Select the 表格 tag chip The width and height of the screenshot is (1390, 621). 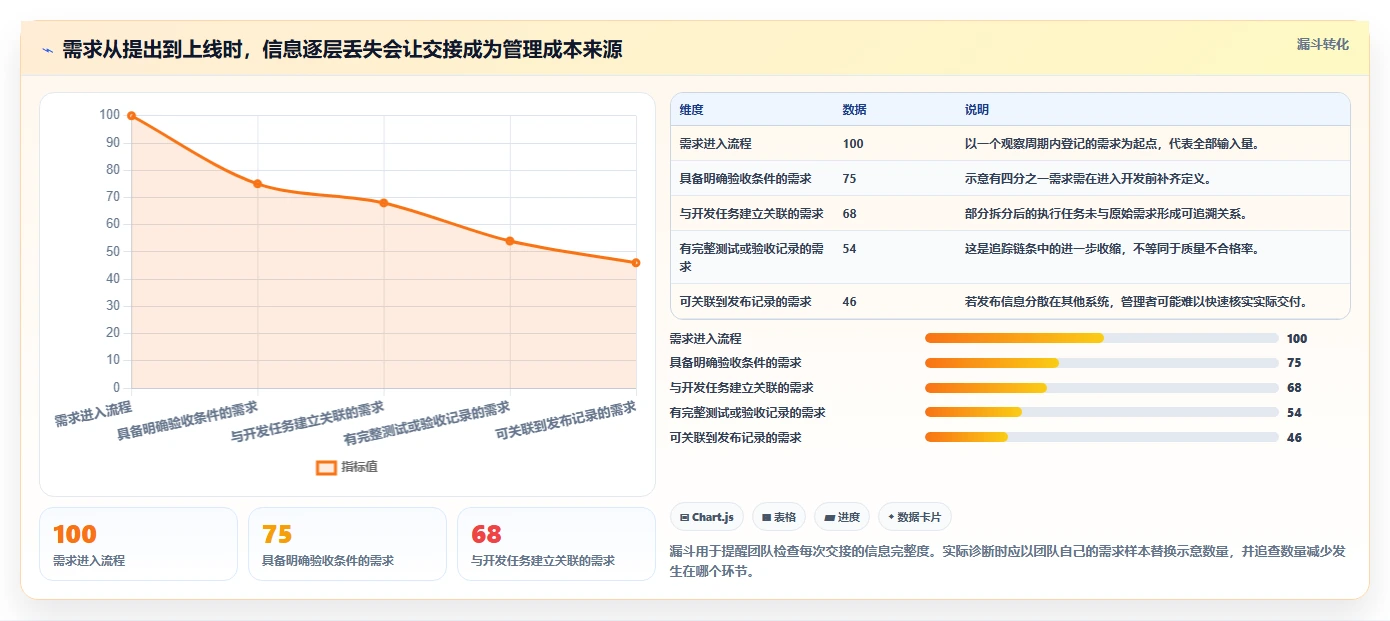click(x=779, y=517)
